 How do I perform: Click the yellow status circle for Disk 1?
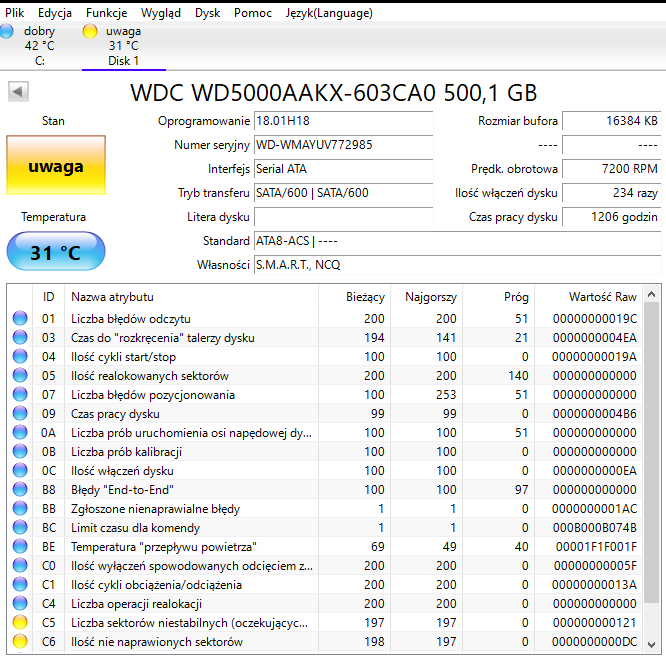pos(90,31)
